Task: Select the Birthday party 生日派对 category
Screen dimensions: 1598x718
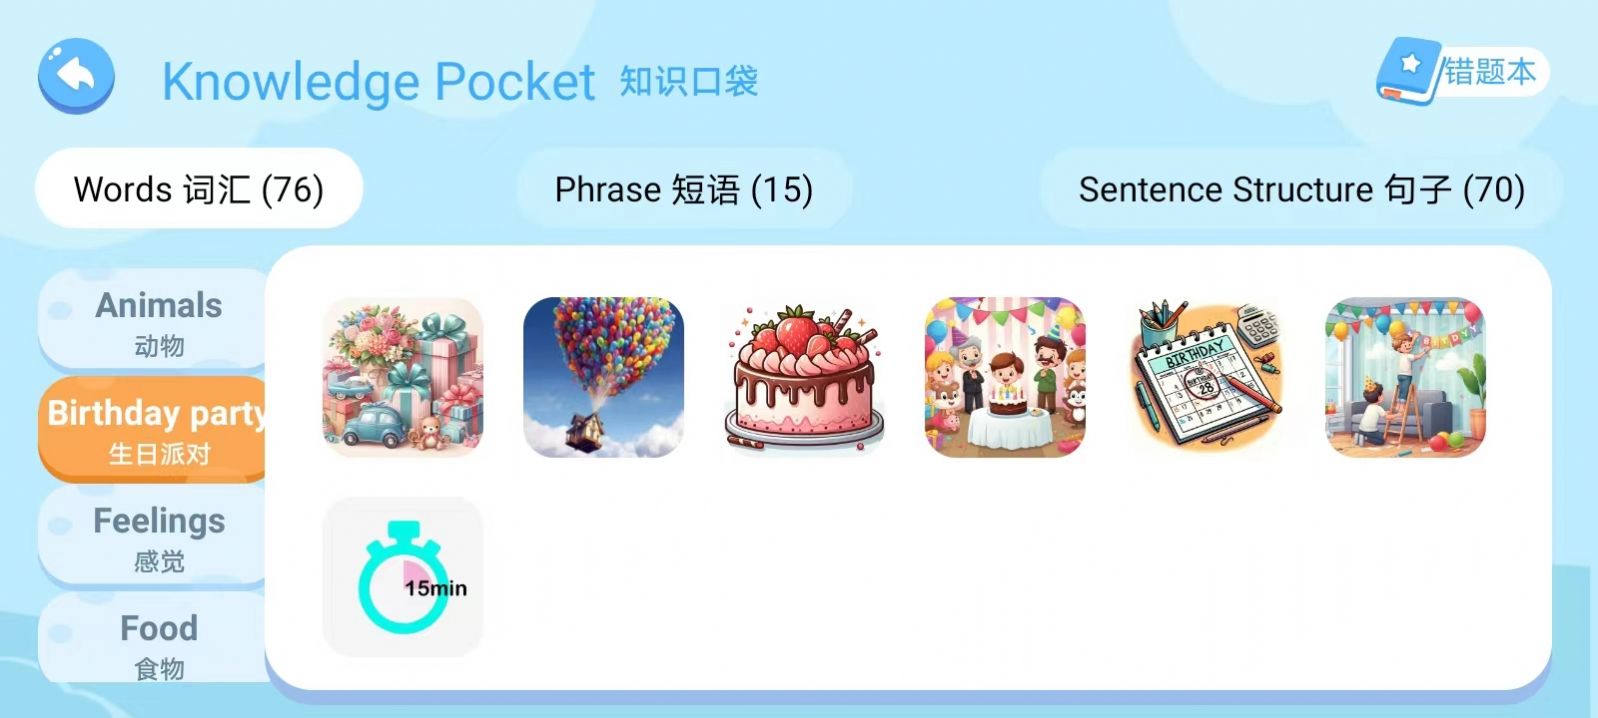Action: pyautogui.click(x=153, y=429)
